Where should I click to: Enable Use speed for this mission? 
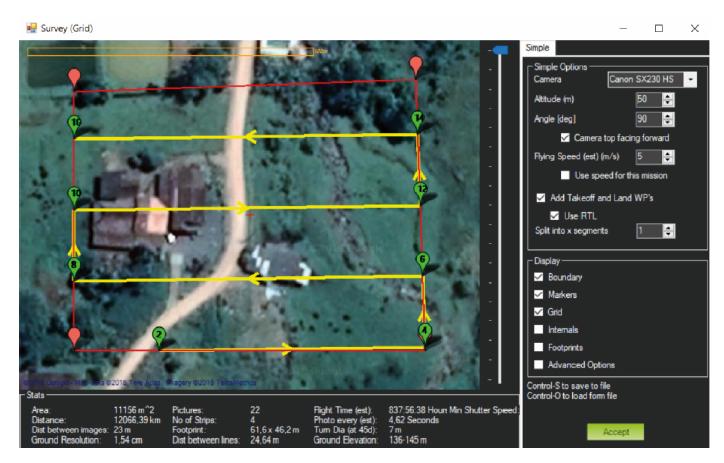tap(566, 175)
